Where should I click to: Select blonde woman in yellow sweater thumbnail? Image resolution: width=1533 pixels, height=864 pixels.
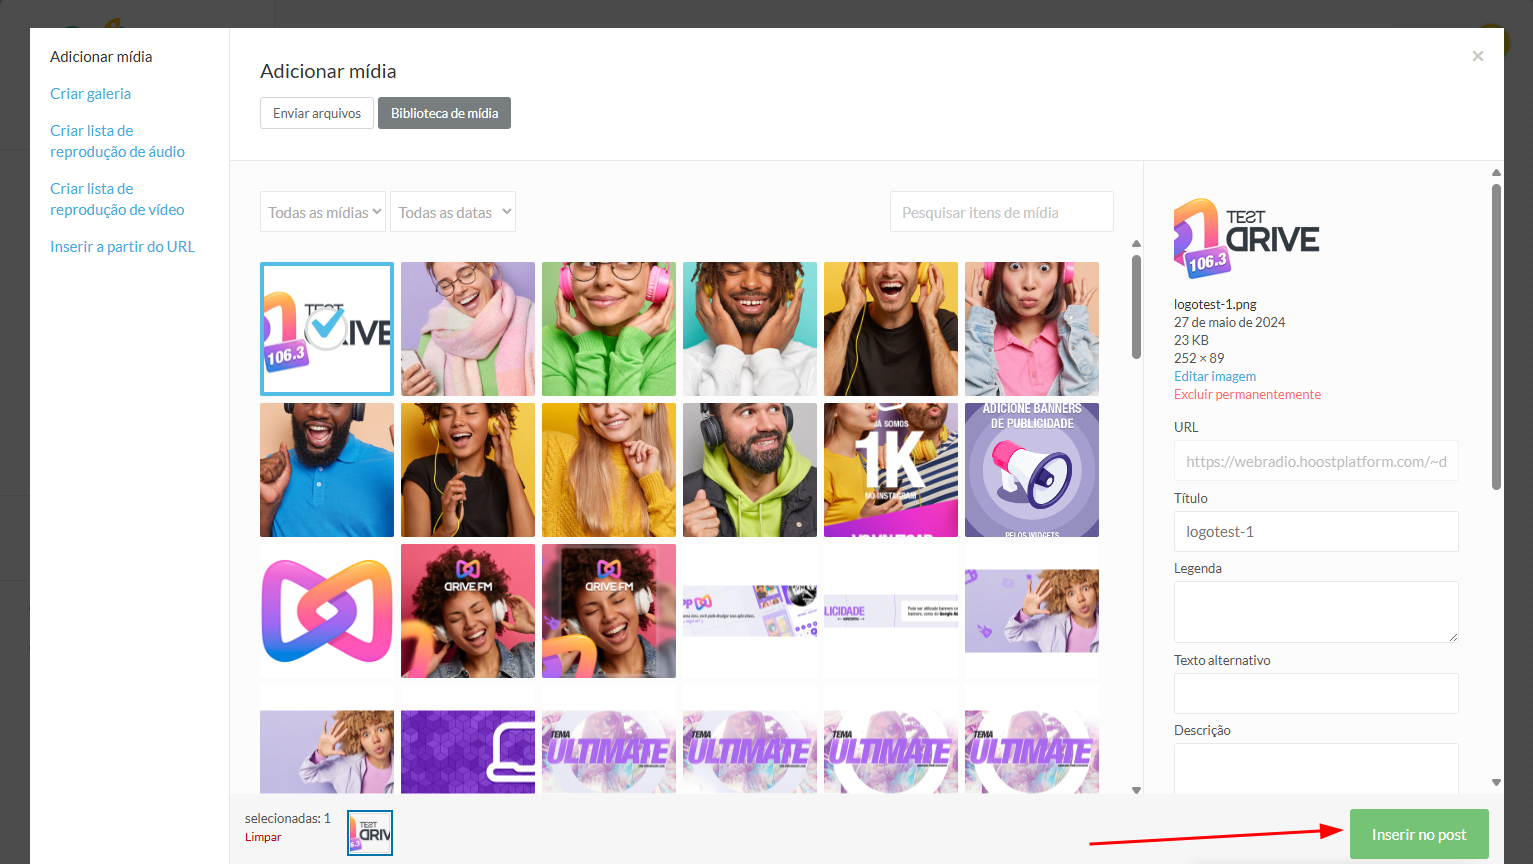coord(609,470)
